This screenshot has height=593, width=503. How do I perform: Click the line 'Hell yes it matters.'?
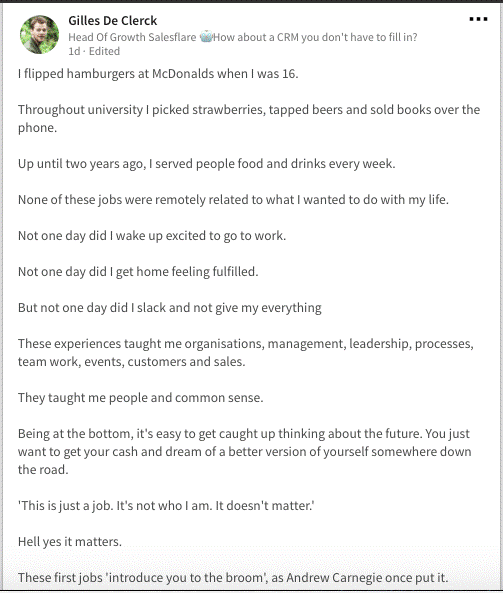coord(70,542)
